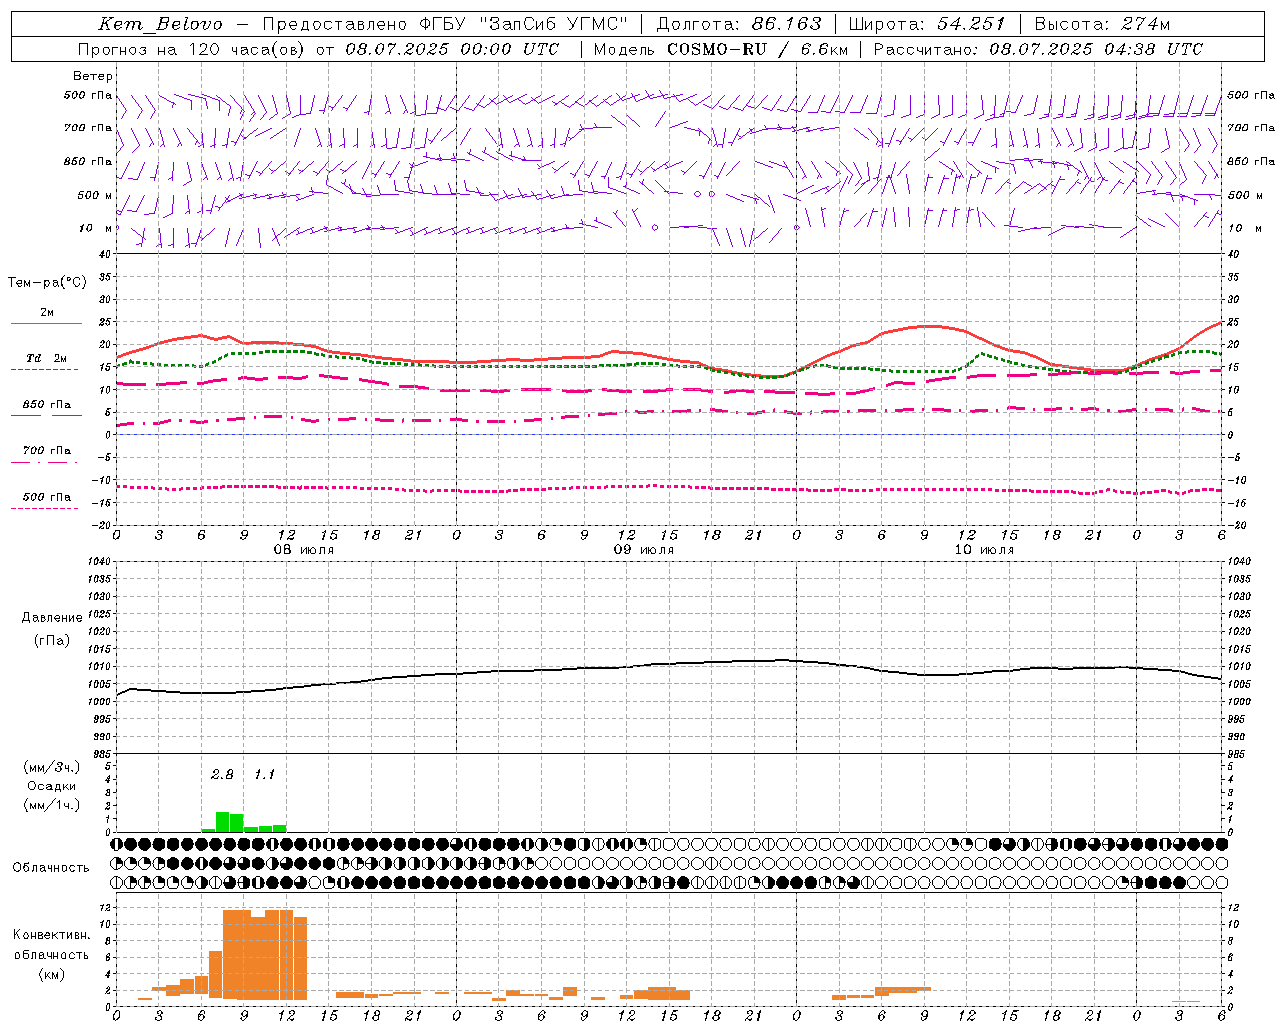Viewport: 1280px width, 1024px height.
Task: Click the 09 июля date label
Action: click(x=643, y=550)
